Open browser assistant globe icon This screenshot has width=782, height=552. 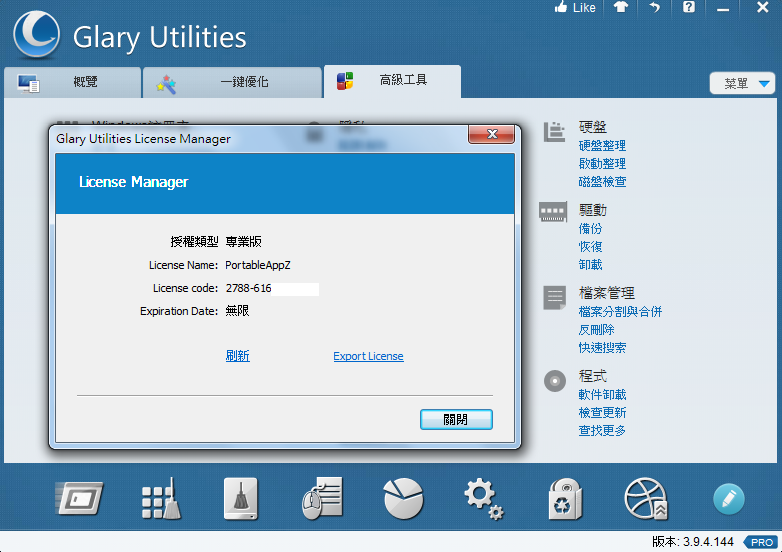point(646,499)
